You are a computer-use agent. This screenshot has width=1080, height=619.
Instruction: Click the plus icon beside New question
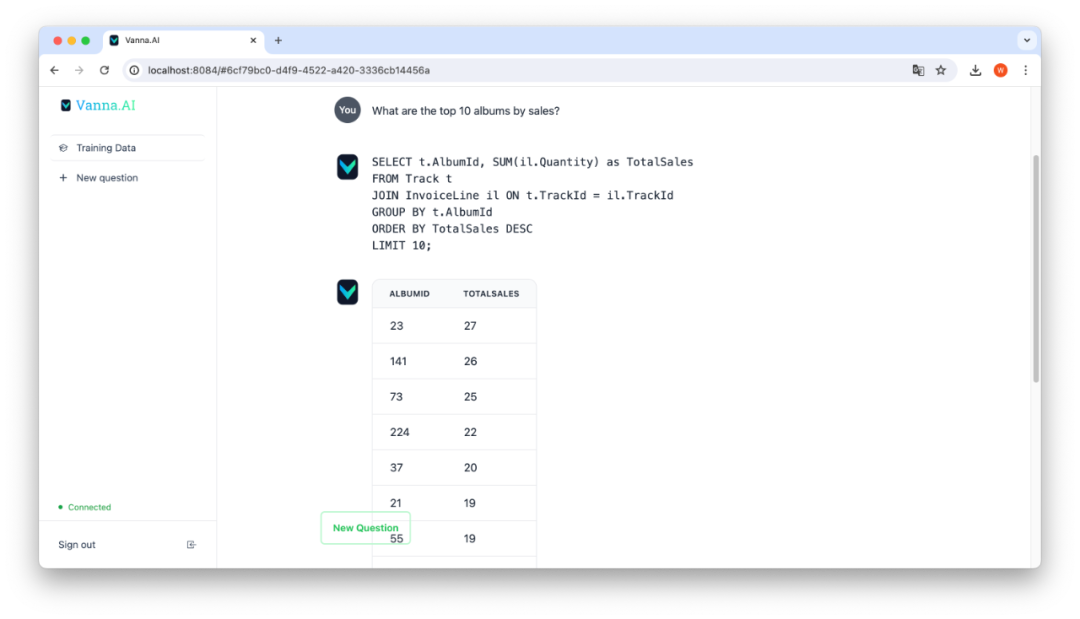coord(63,178)
